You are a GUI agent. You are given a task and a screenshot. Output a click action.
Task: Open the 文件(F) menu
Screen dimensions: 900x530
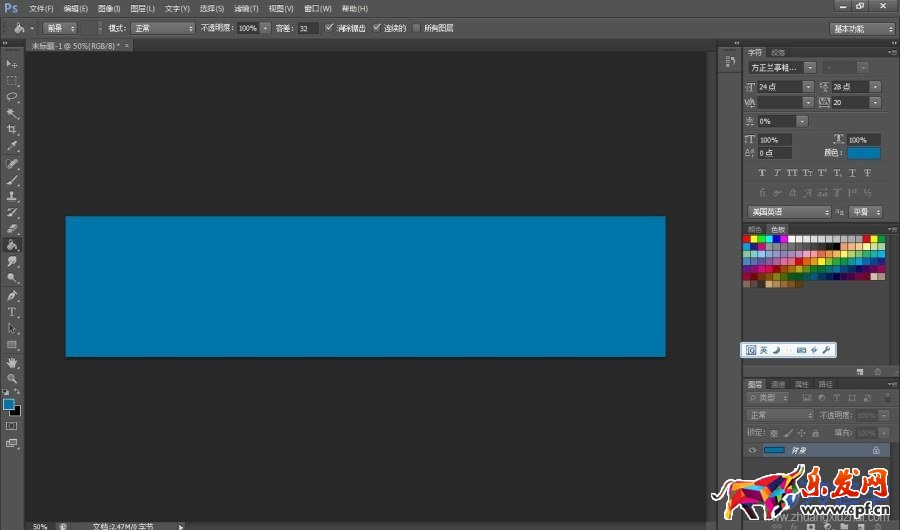pyautogui.click(x=41, y=8)
